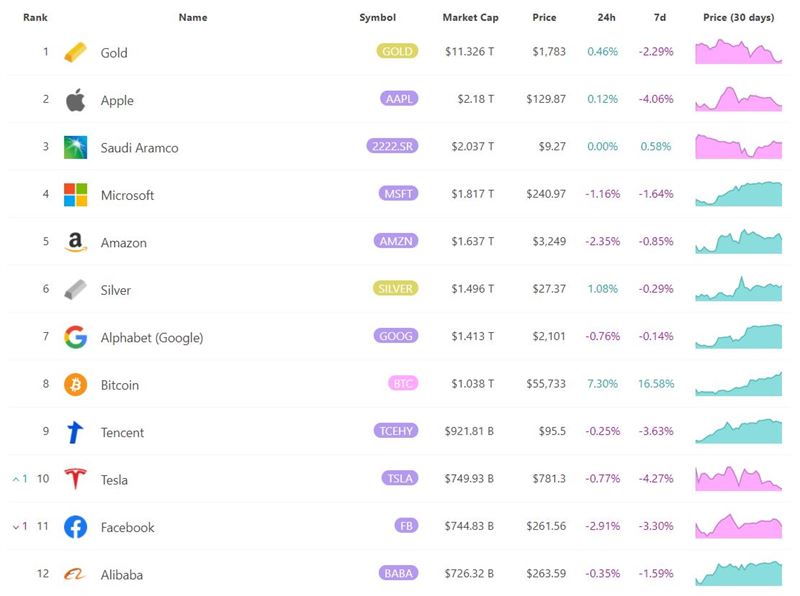This screenshot has height=596, width=800.
Task: Click the SILVER symbol badge
Action: click(x=395, y=288)
